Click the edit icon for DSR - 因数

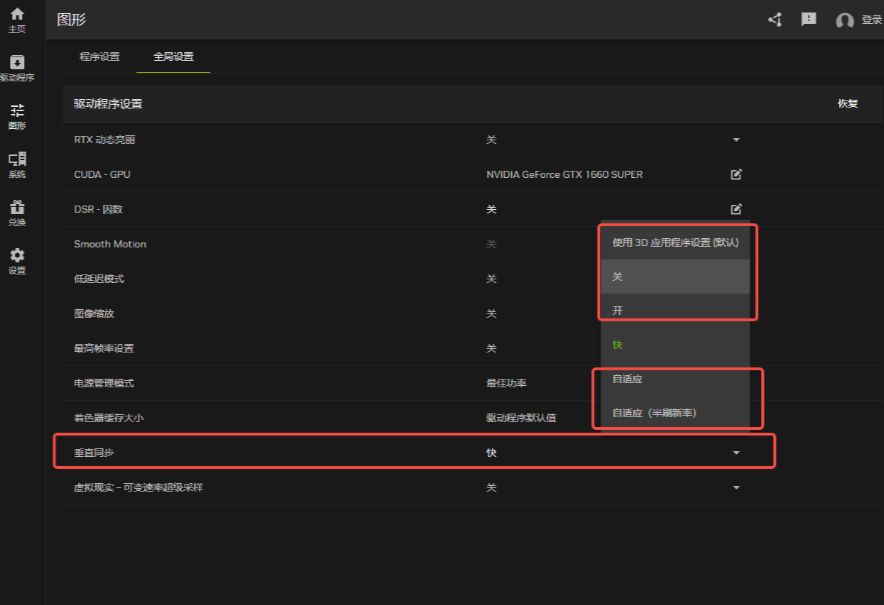[x=737, y=209]
